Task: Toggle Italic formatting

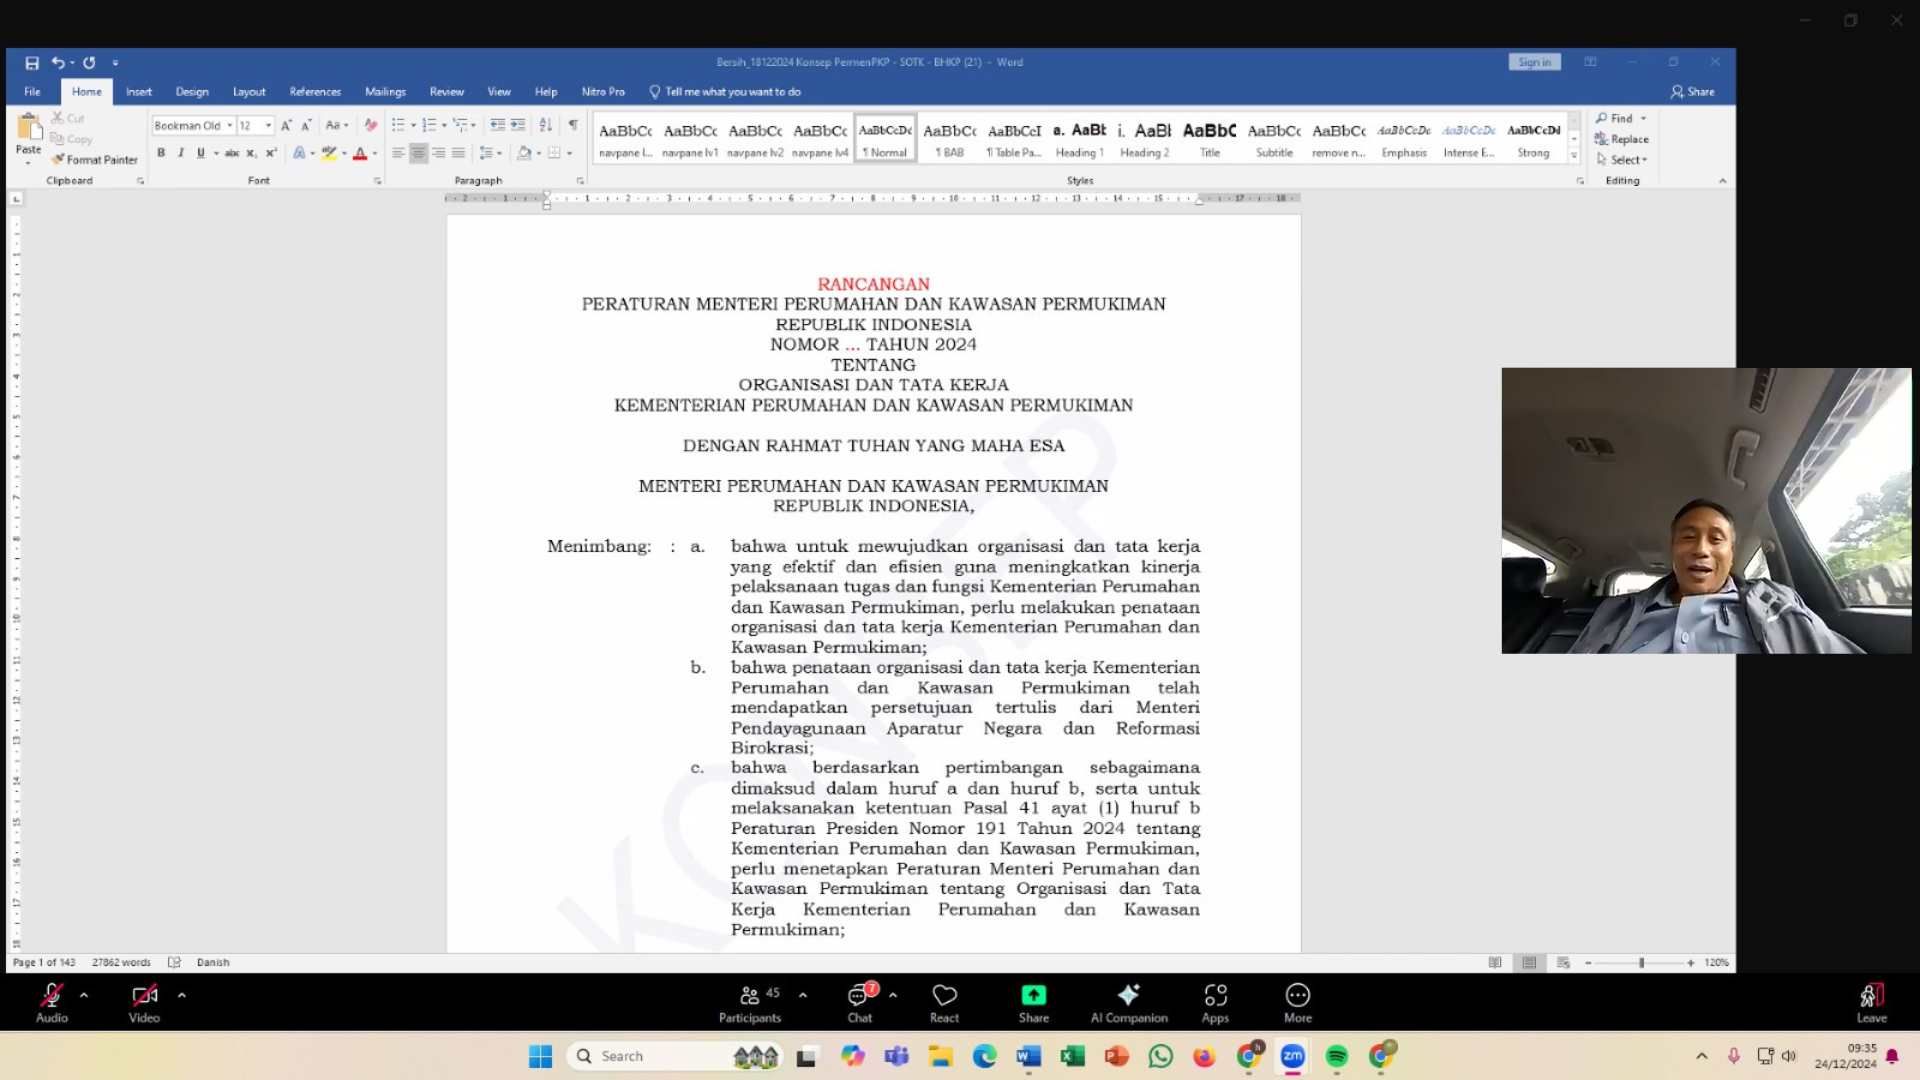Action: [181, 153]
